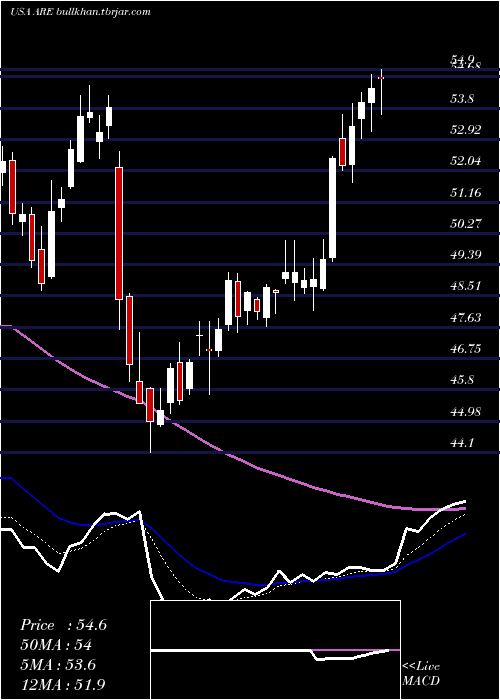Click the 45.8 price axis label
This screenshot has width=500, height=700.
pyautogui.click(x=462, y=380)
